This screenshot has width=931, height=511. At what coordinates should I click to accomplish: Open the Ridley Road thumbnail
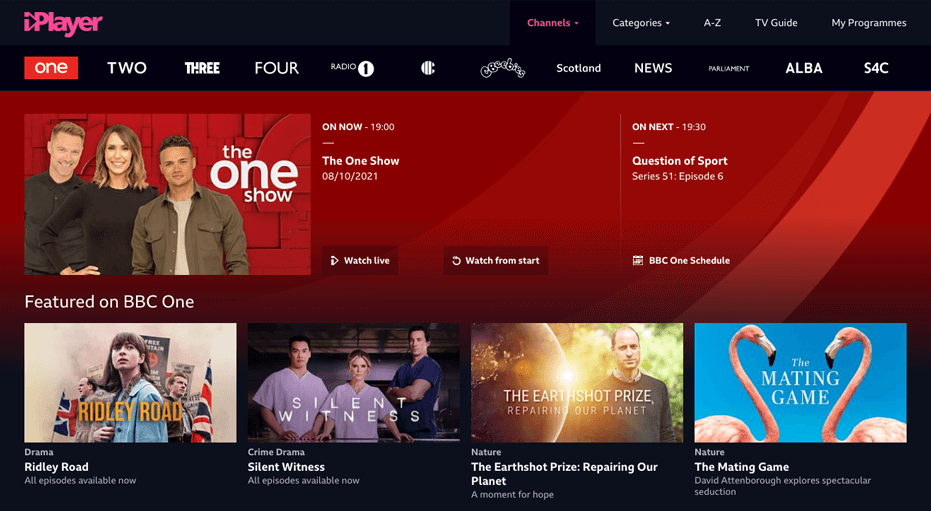point(130,382)
